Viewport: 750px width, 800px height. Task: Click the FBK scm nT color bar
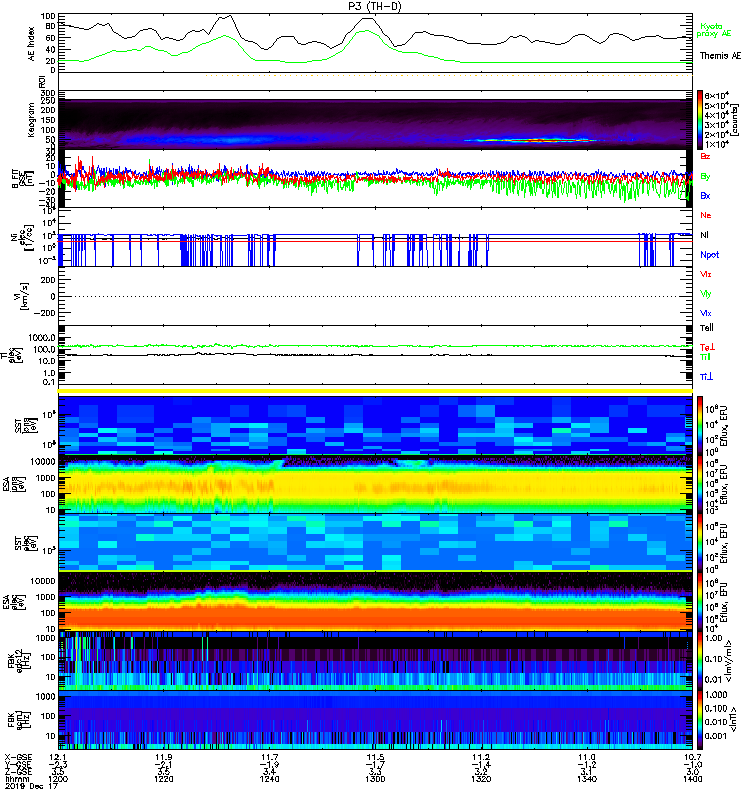click(x=700, y=719)
